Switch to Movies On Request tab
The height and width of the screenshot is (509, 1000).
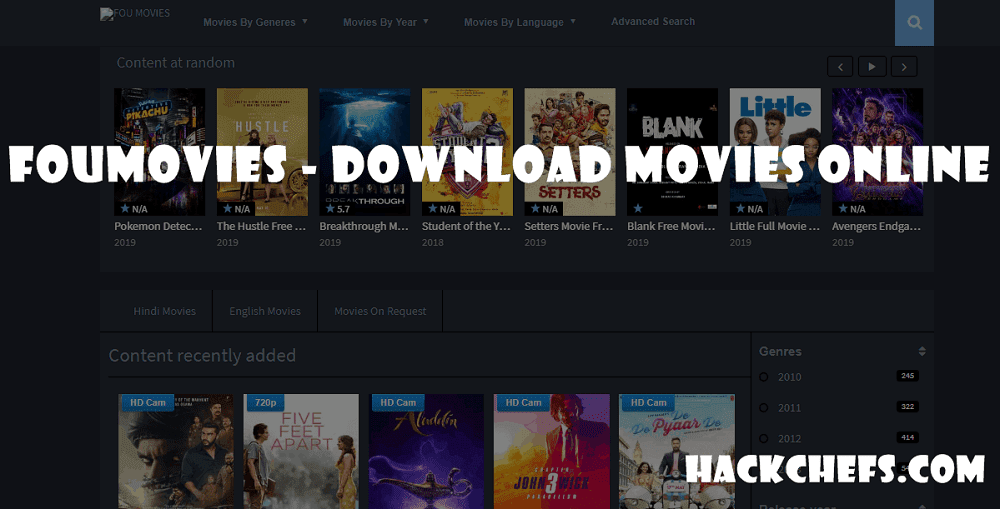pyautogui.click(x=380, y=311)
